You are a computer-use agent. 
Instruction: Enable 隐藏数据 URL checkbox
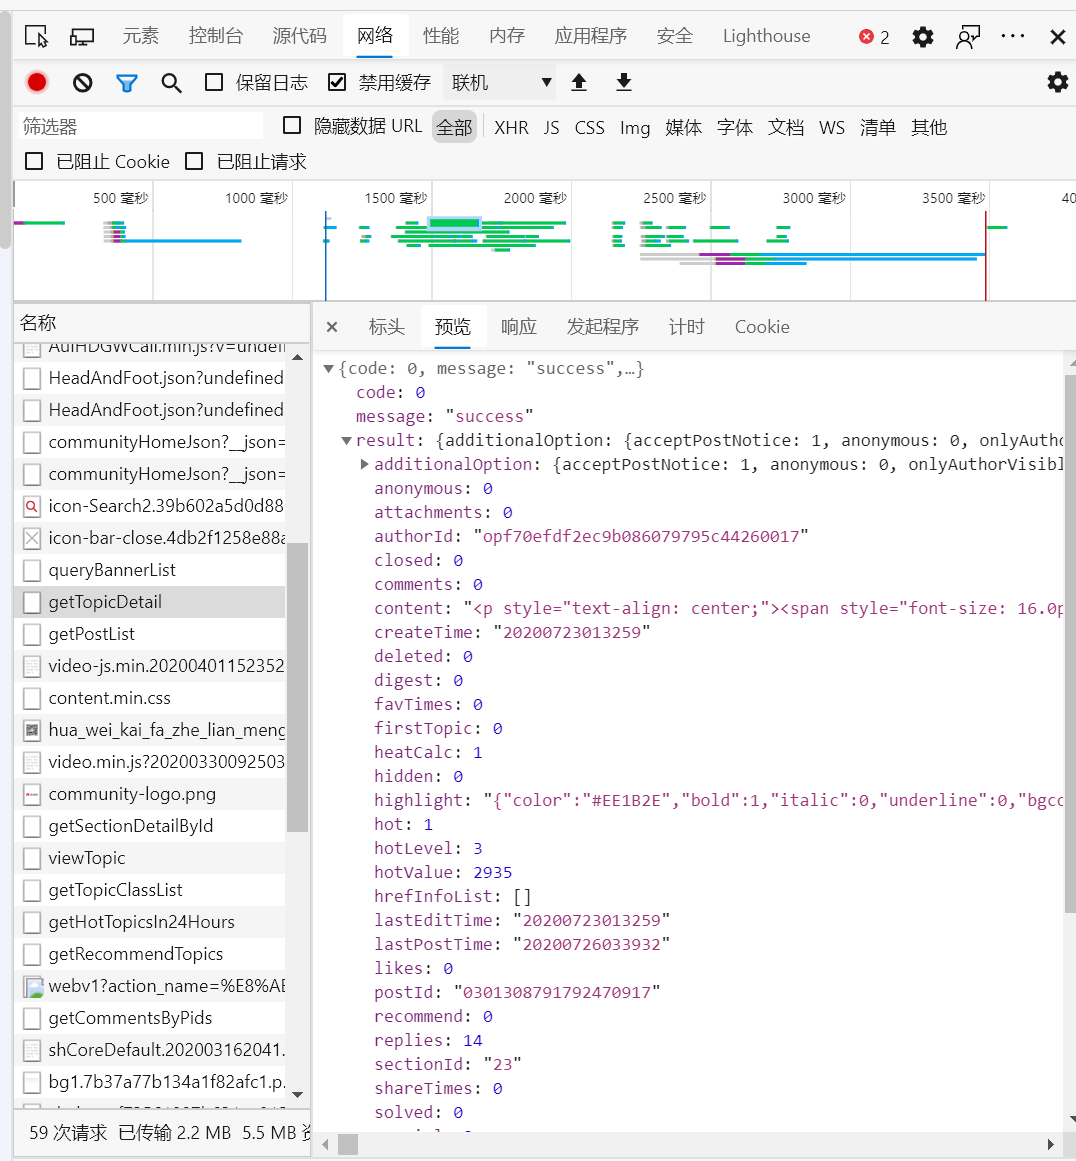click(293, 125)
